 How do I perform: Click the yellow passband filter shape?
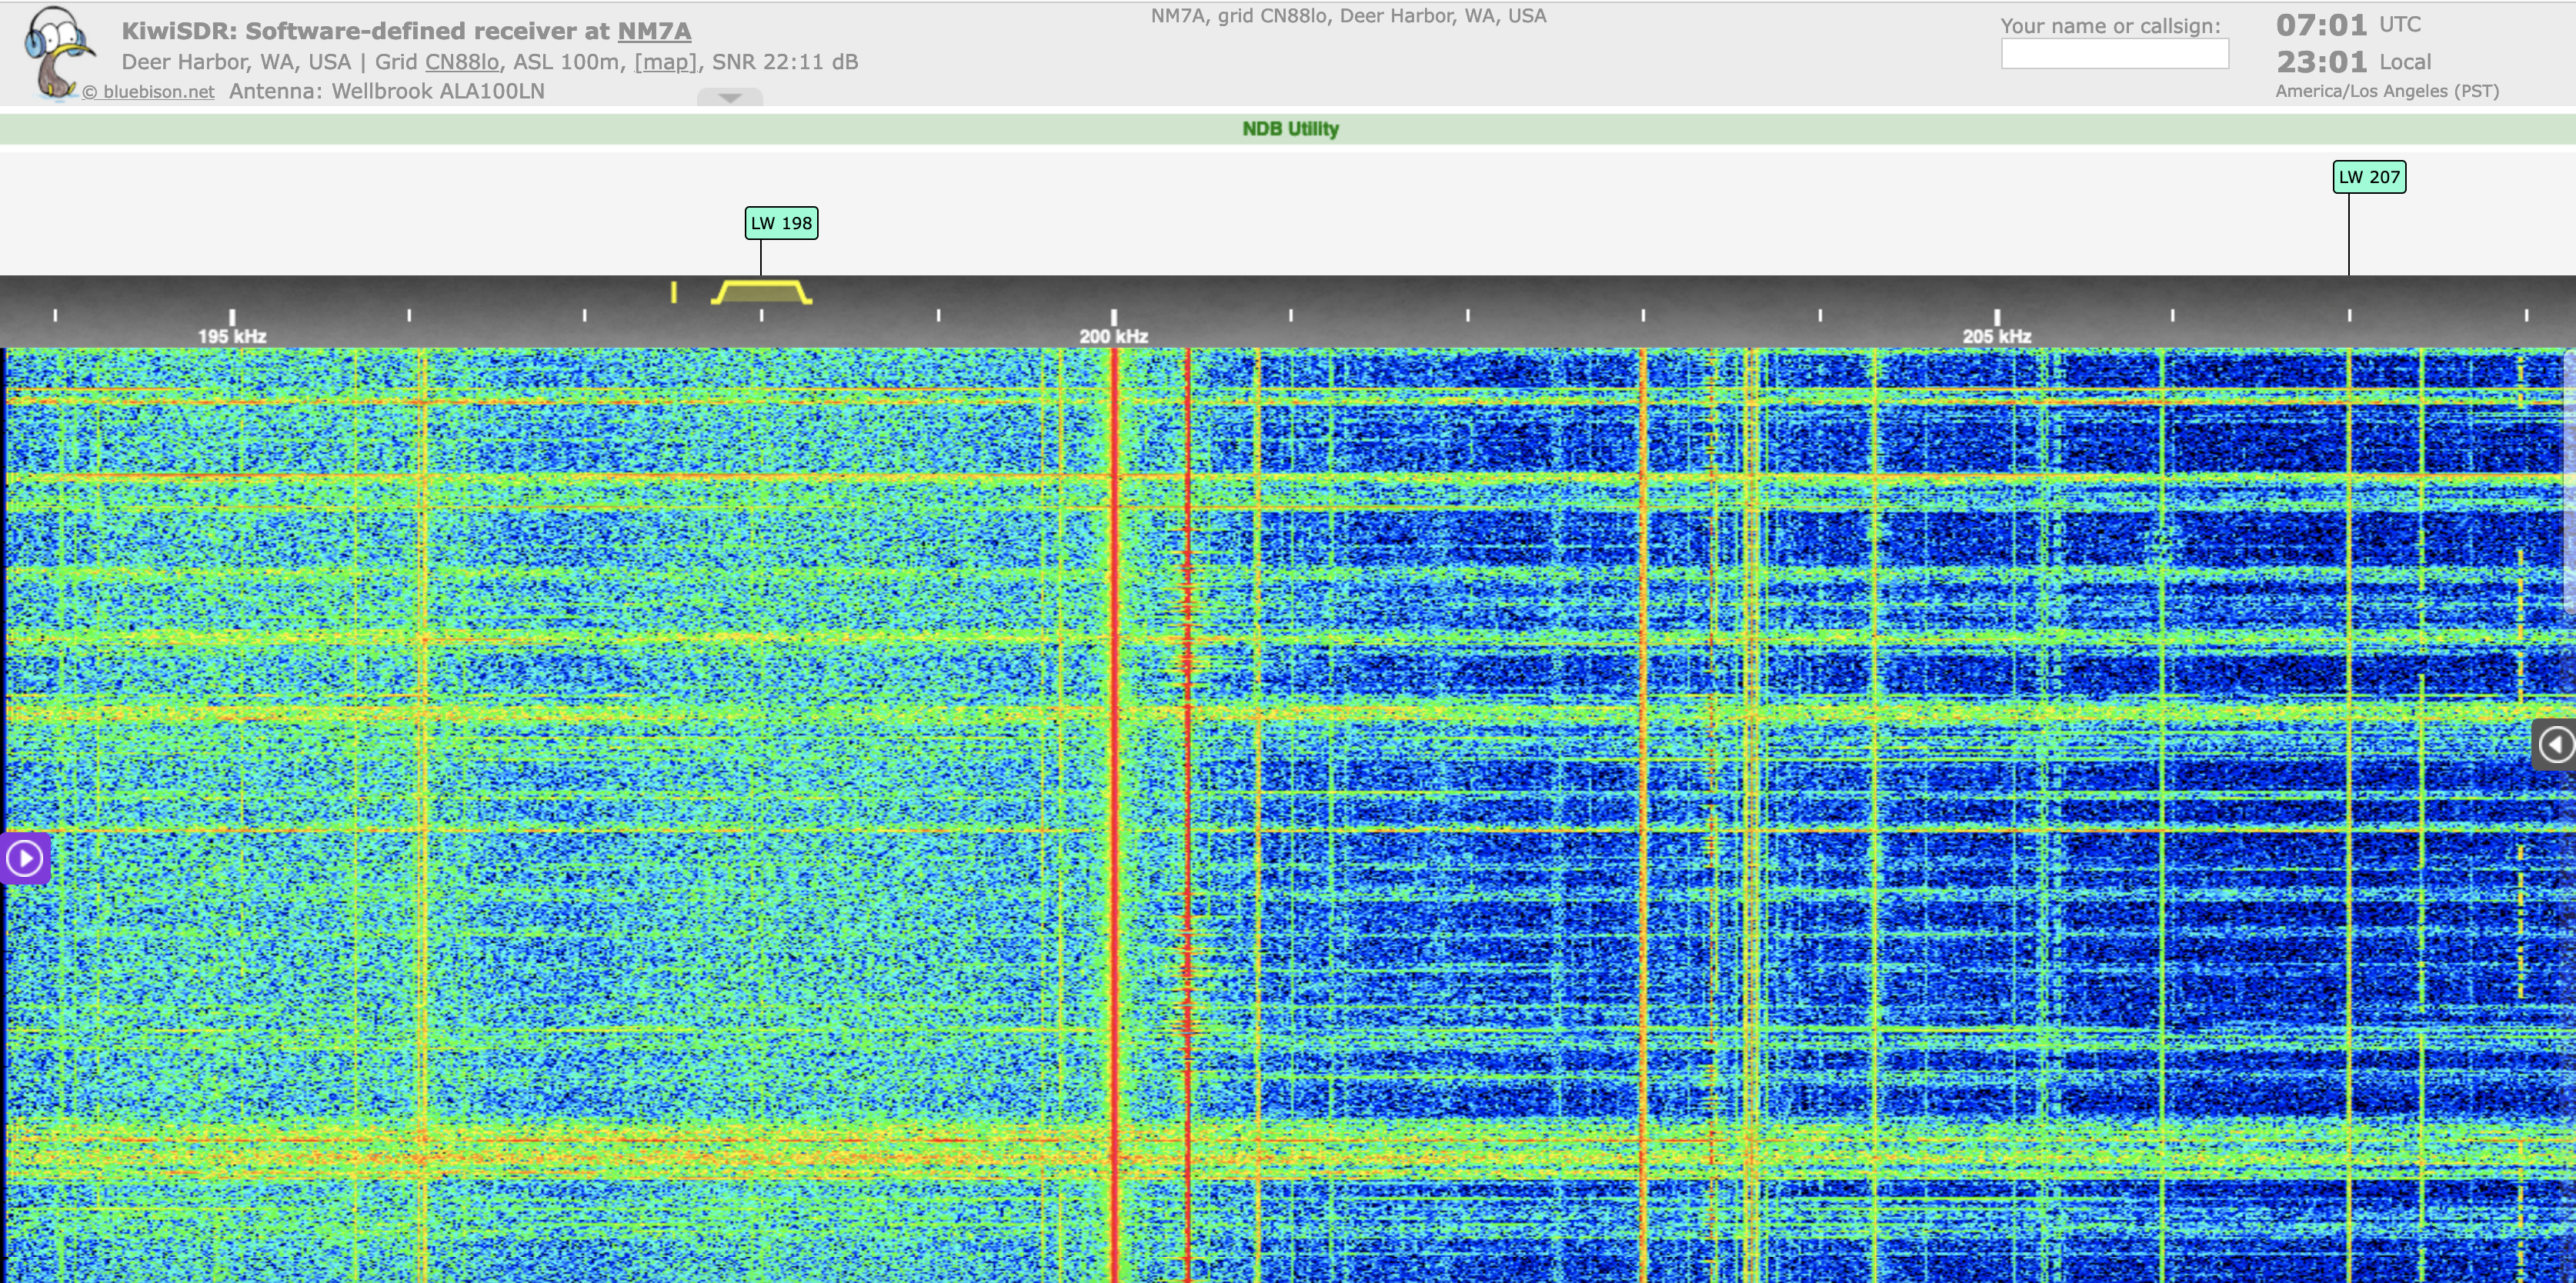pyautogui.click(x=762, y=293)
